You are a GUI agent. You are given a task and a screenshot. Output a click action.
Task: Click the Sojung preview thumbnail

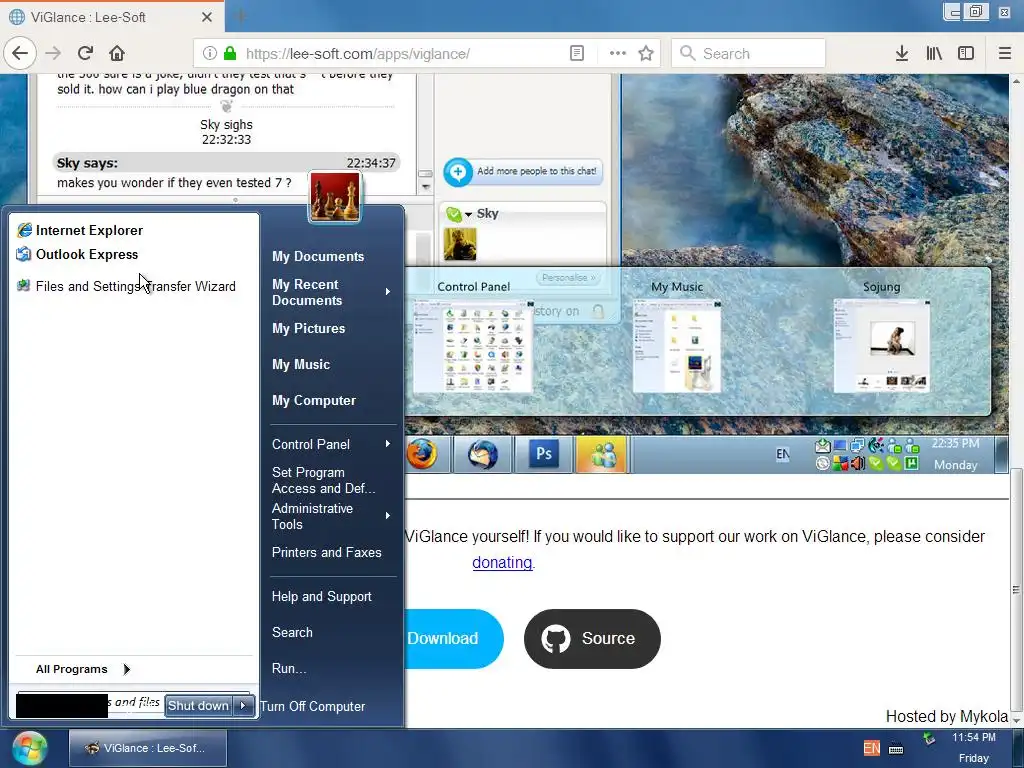pos(882,346)
